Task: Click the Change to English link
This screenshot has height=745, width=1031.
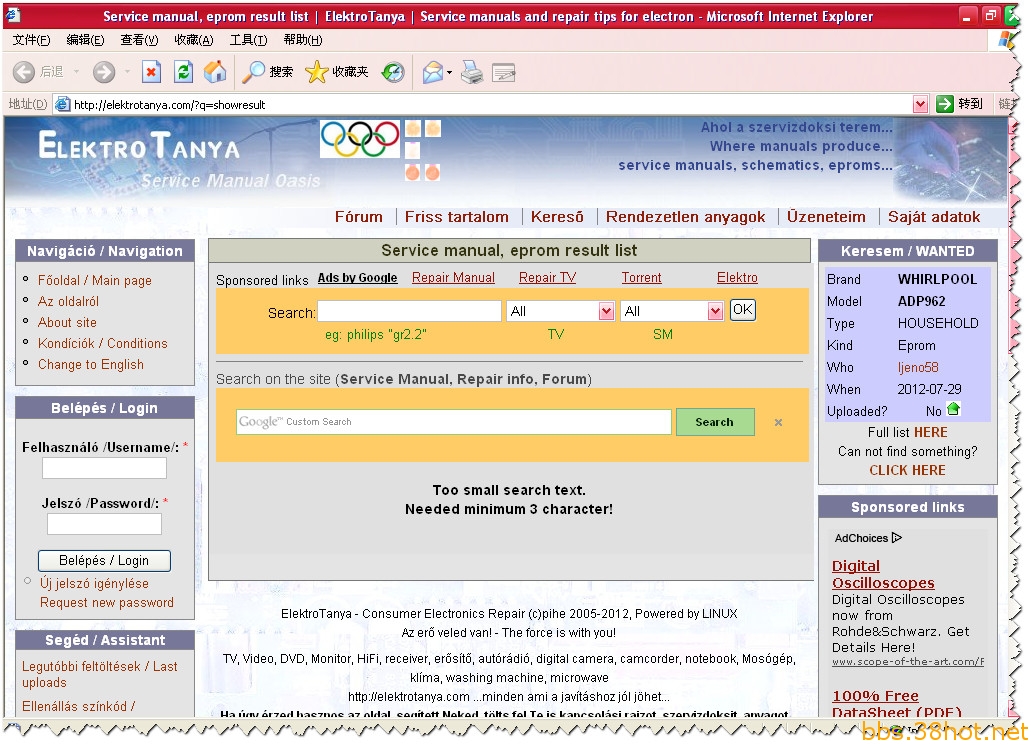Action: pos(91,364)
